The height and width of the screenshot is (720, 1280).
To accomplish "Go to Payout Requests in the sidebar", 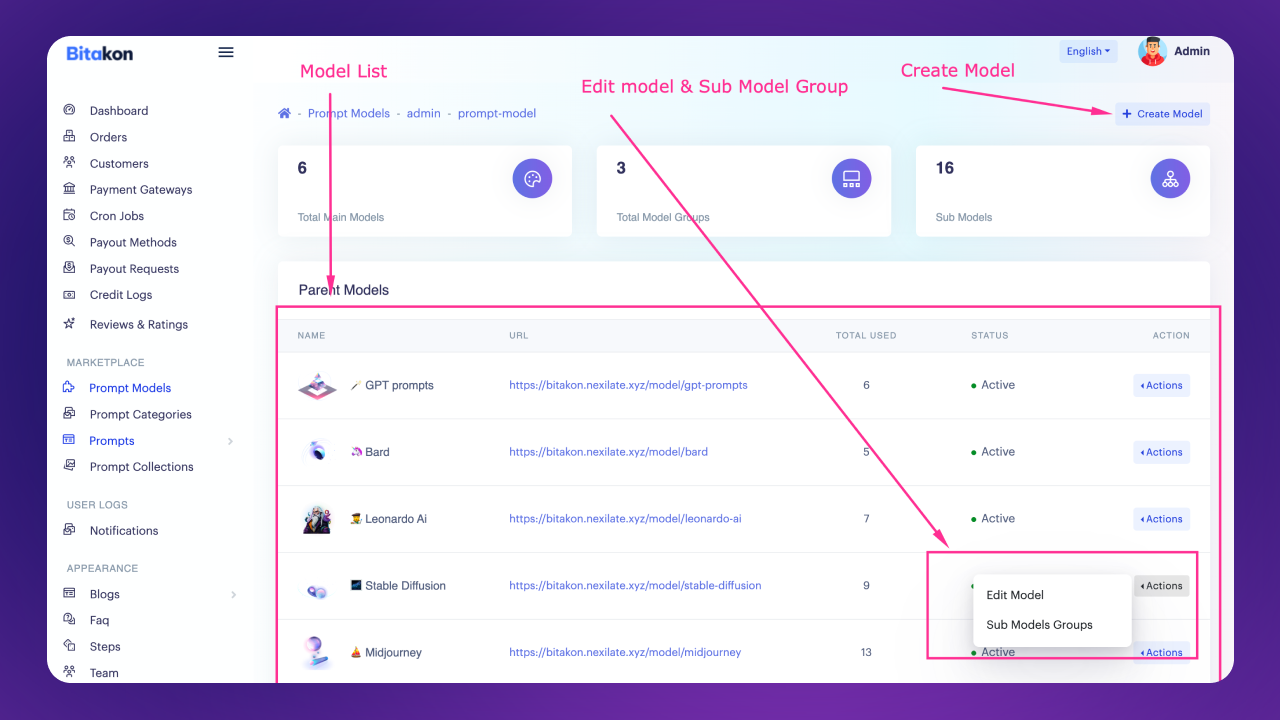I will (x=134, y=269).
